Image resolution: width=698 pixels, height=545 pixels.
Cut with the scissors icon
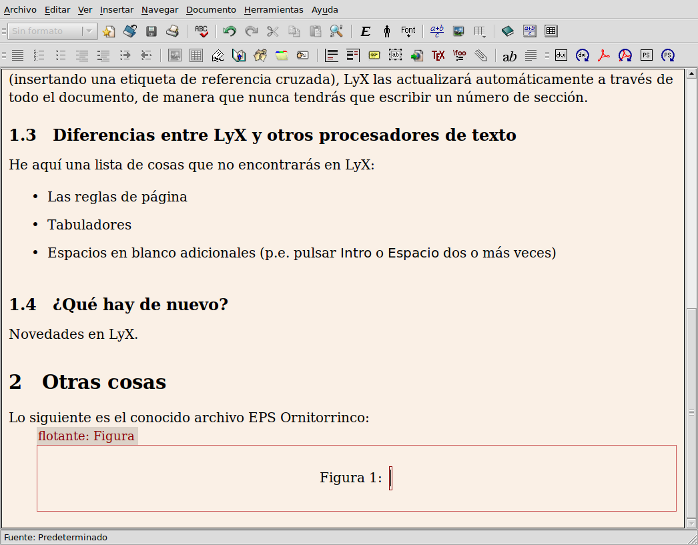pos(272,31)
